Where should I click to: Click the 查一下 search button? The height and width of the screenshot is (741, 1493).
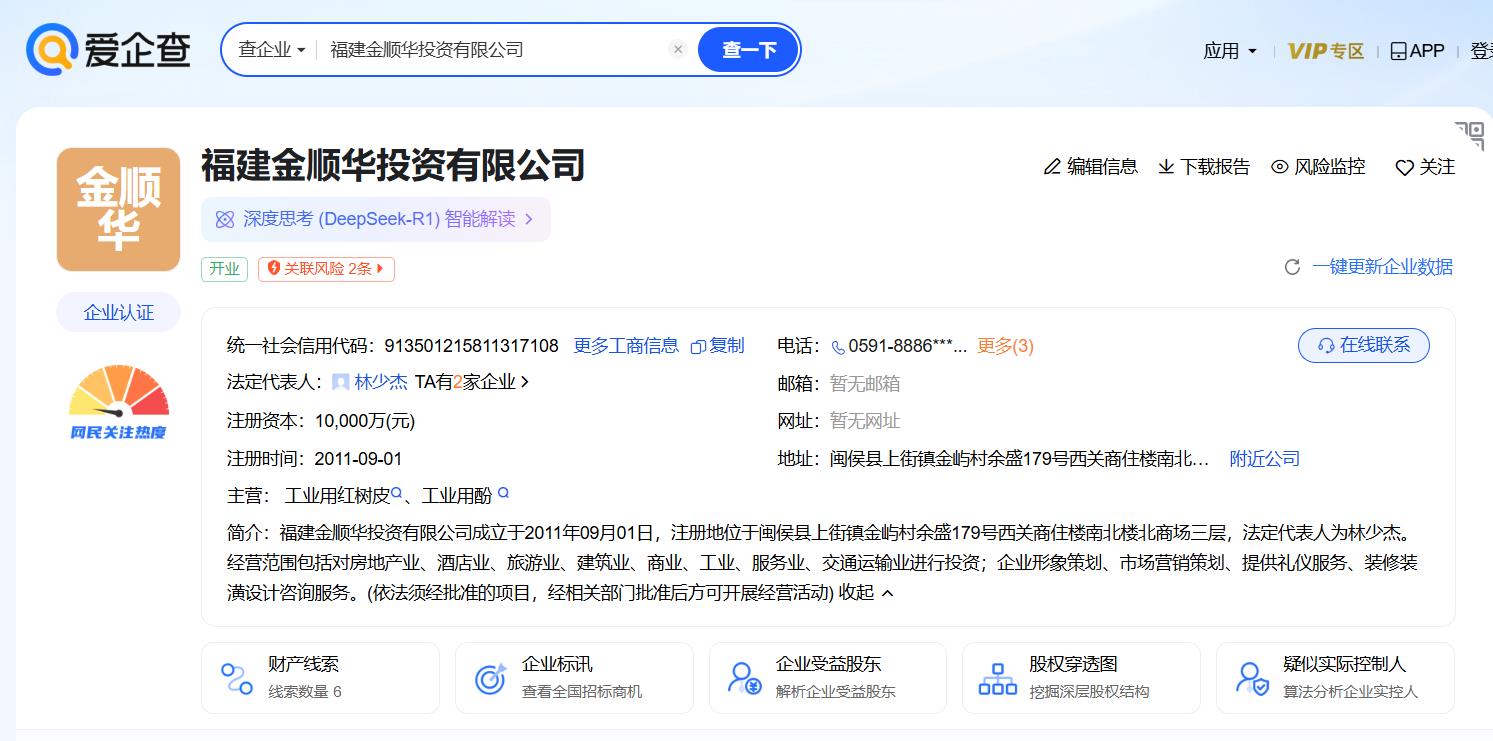pyautogui.click(x=748, y=50)
